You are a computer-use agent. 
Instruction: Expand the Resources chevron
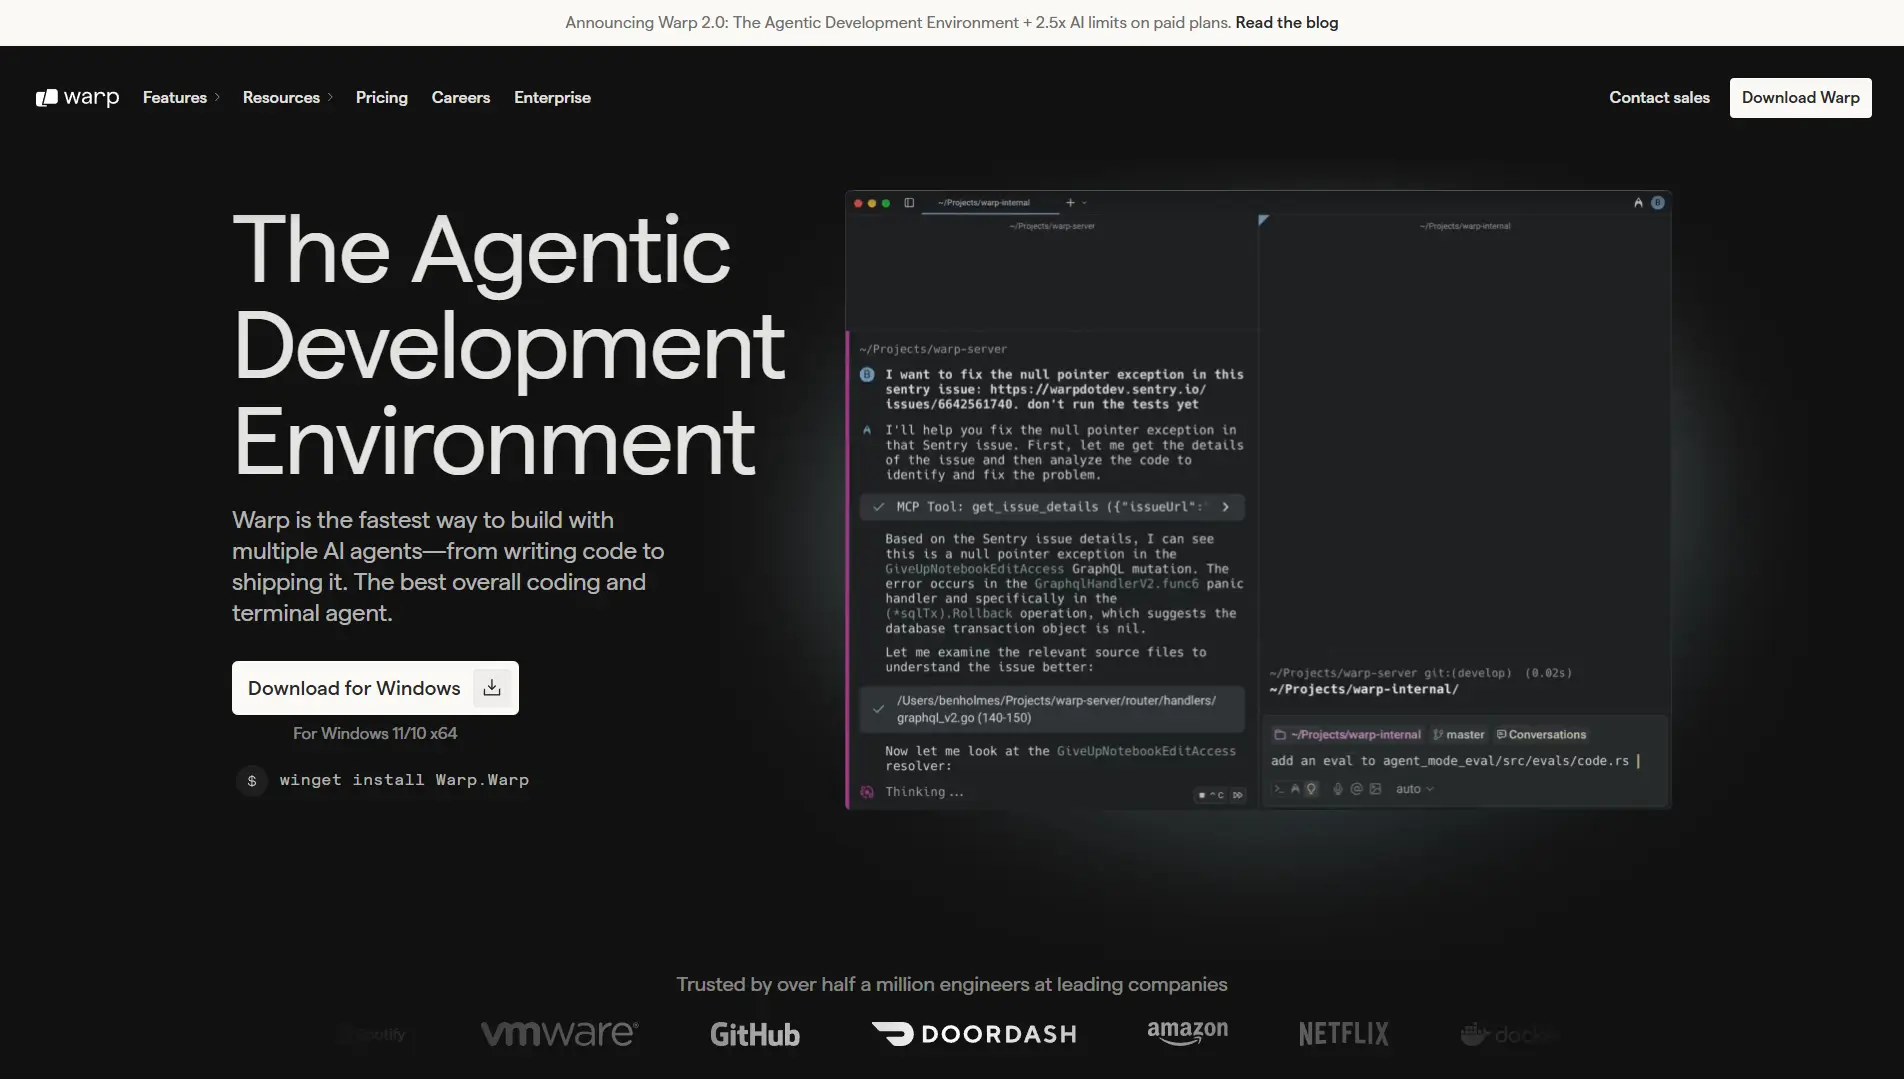(x=330, y=97)
